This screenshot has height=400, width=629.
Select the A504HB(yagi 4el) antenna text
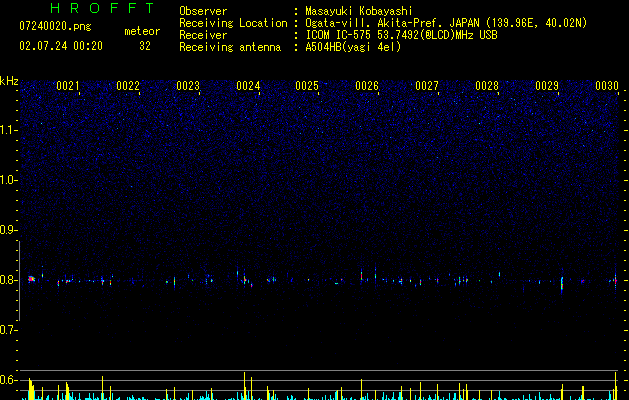click(x=353, y=47)
